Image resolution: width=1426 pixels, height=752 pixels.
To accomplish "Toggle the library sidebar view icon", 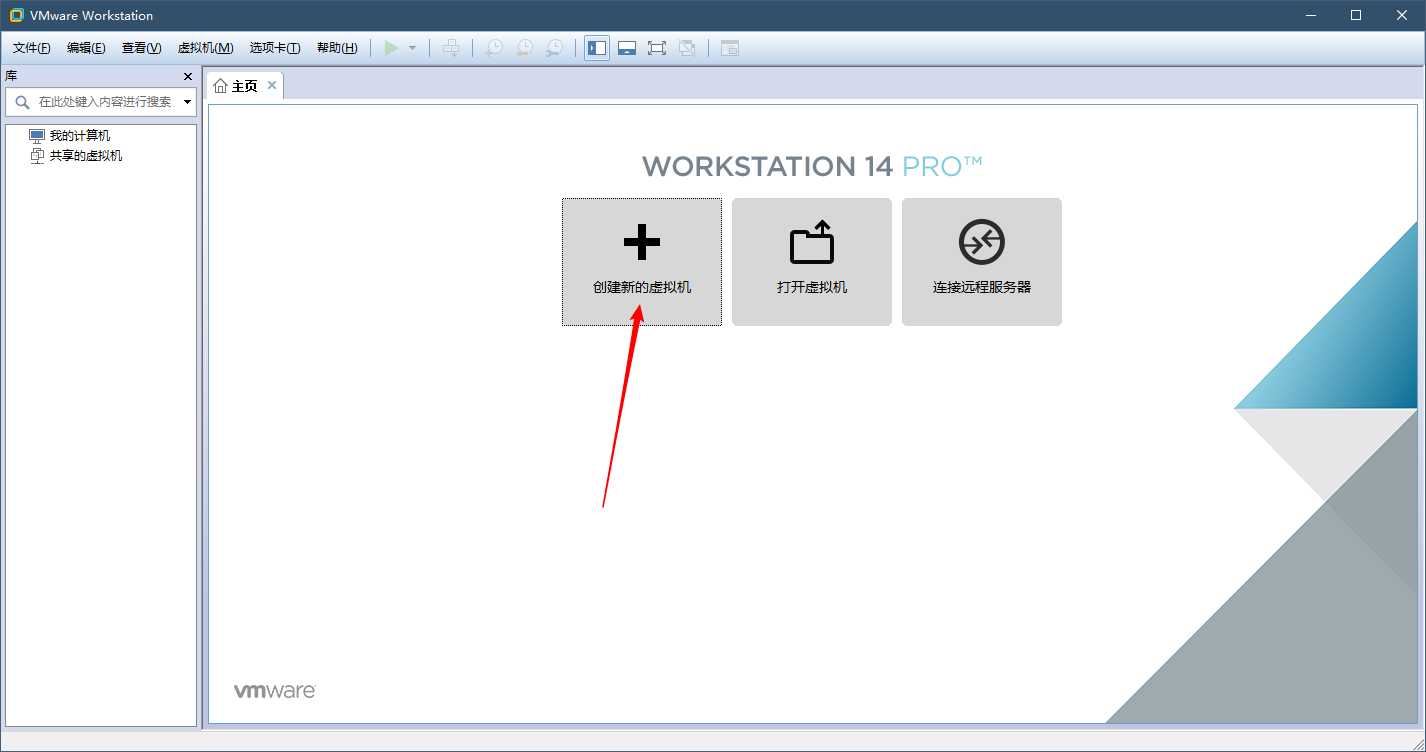I will tap(597, 48).
